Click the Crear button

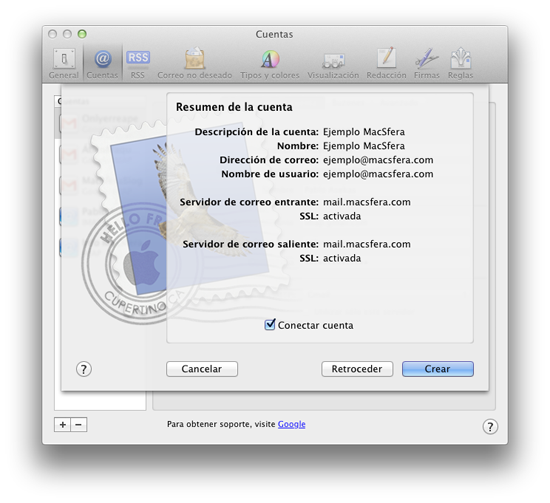click(438, 369)
